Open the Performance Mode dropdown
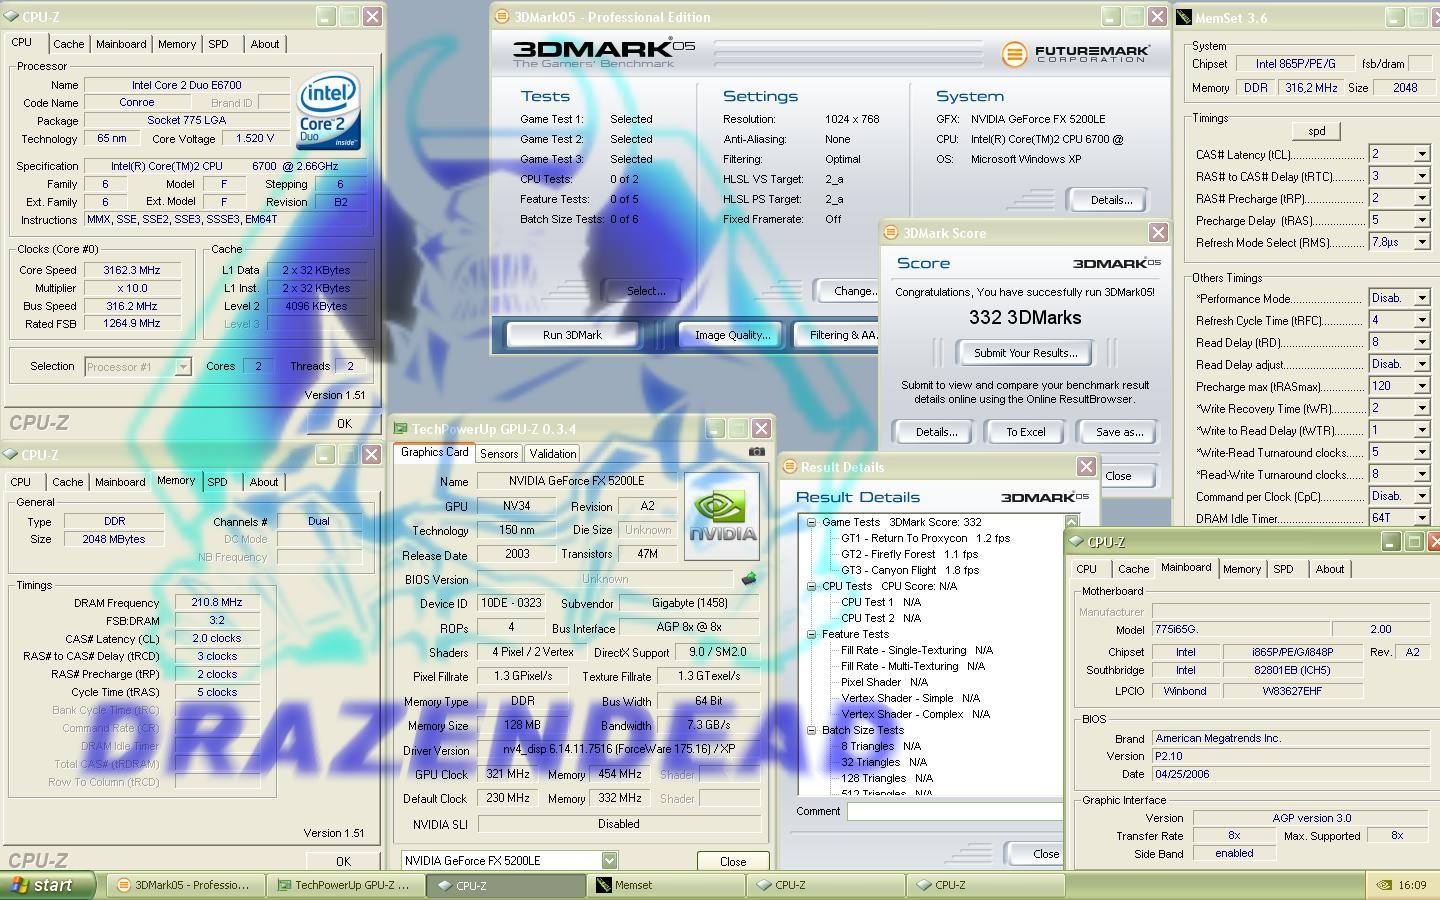The image size is (1440, 900). (1421, 298)
